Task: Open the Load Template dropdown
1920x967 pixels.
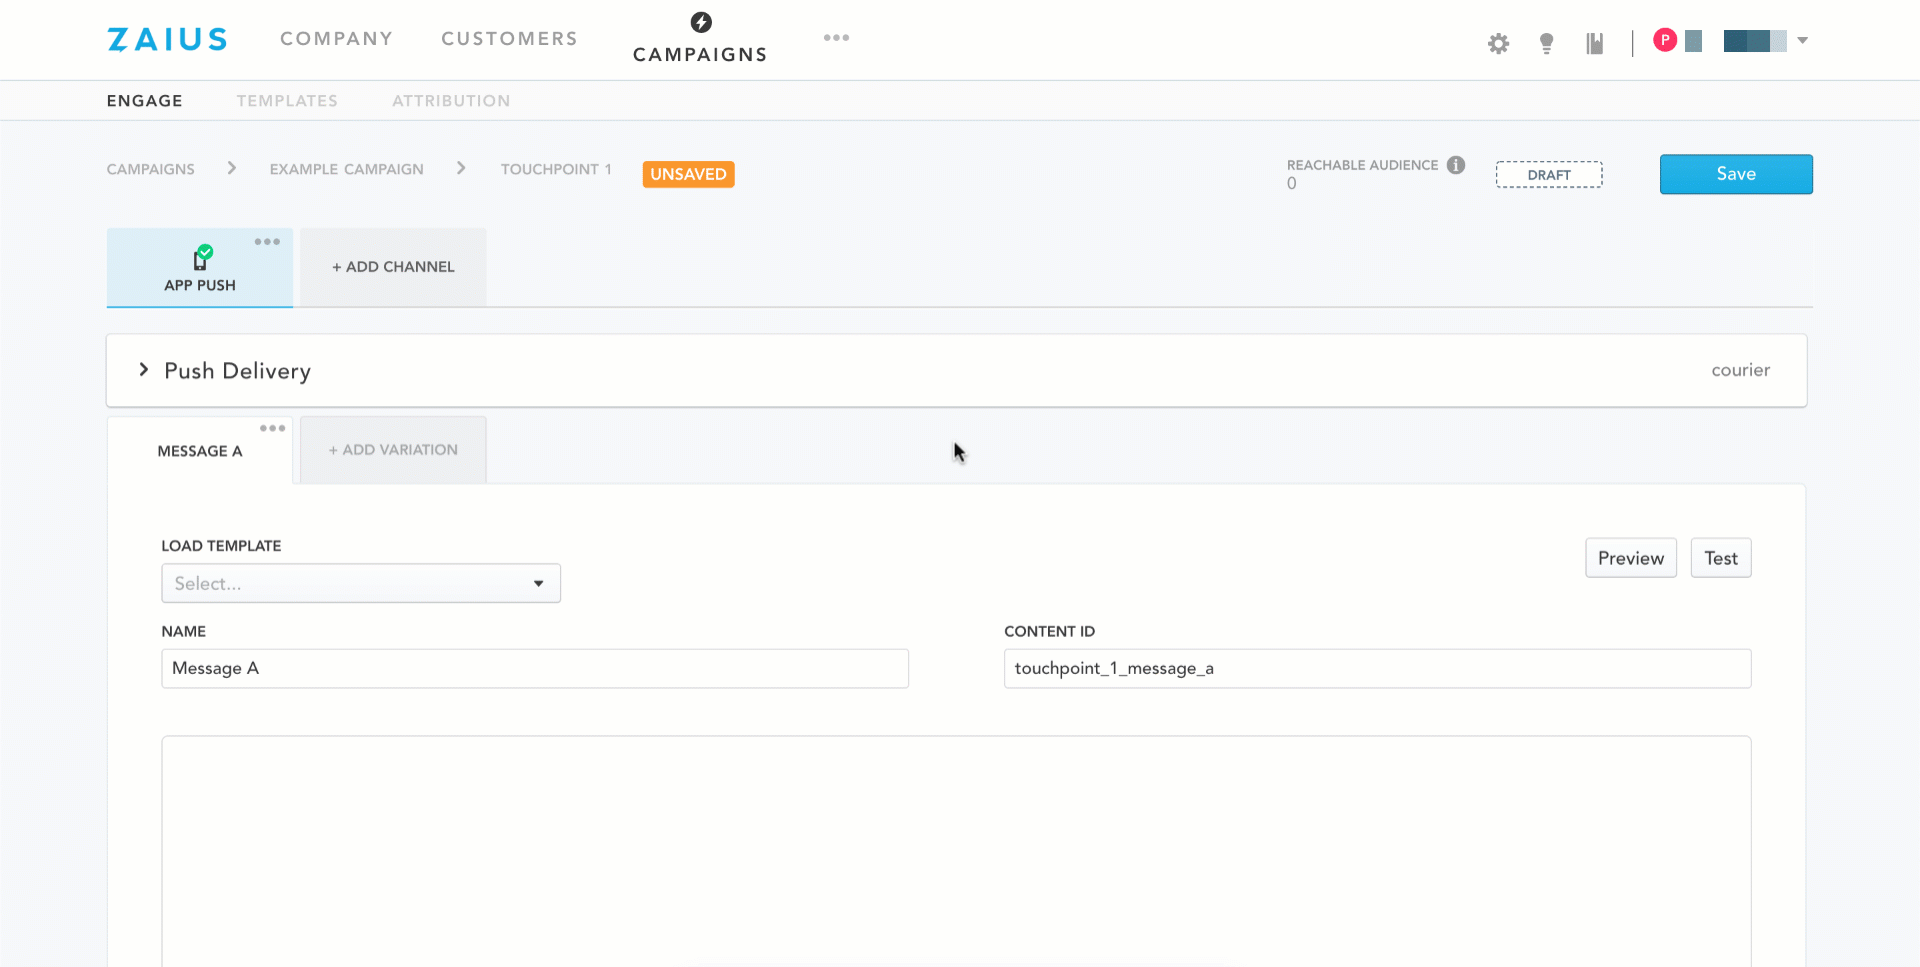Action: coord(361,583)
